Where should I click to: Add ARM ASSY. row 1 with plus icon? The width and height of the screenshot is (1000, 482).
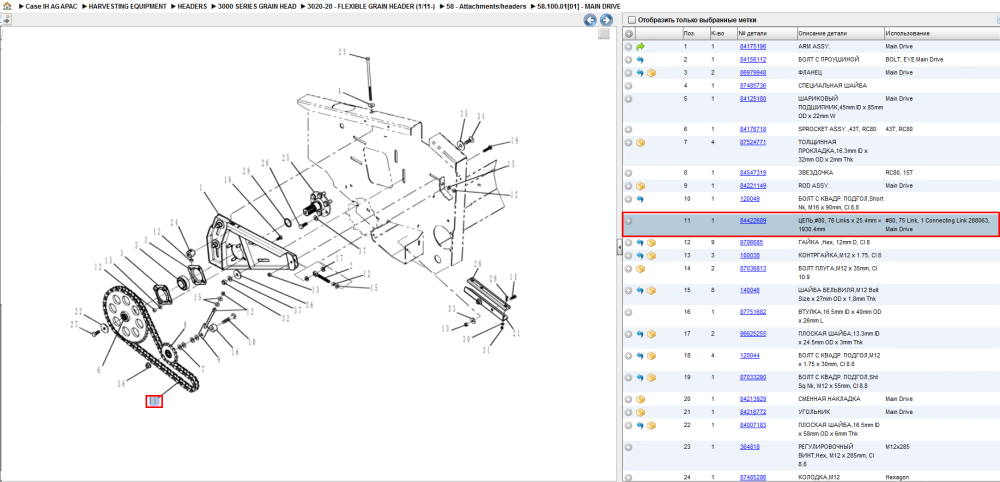pos(629,47)
